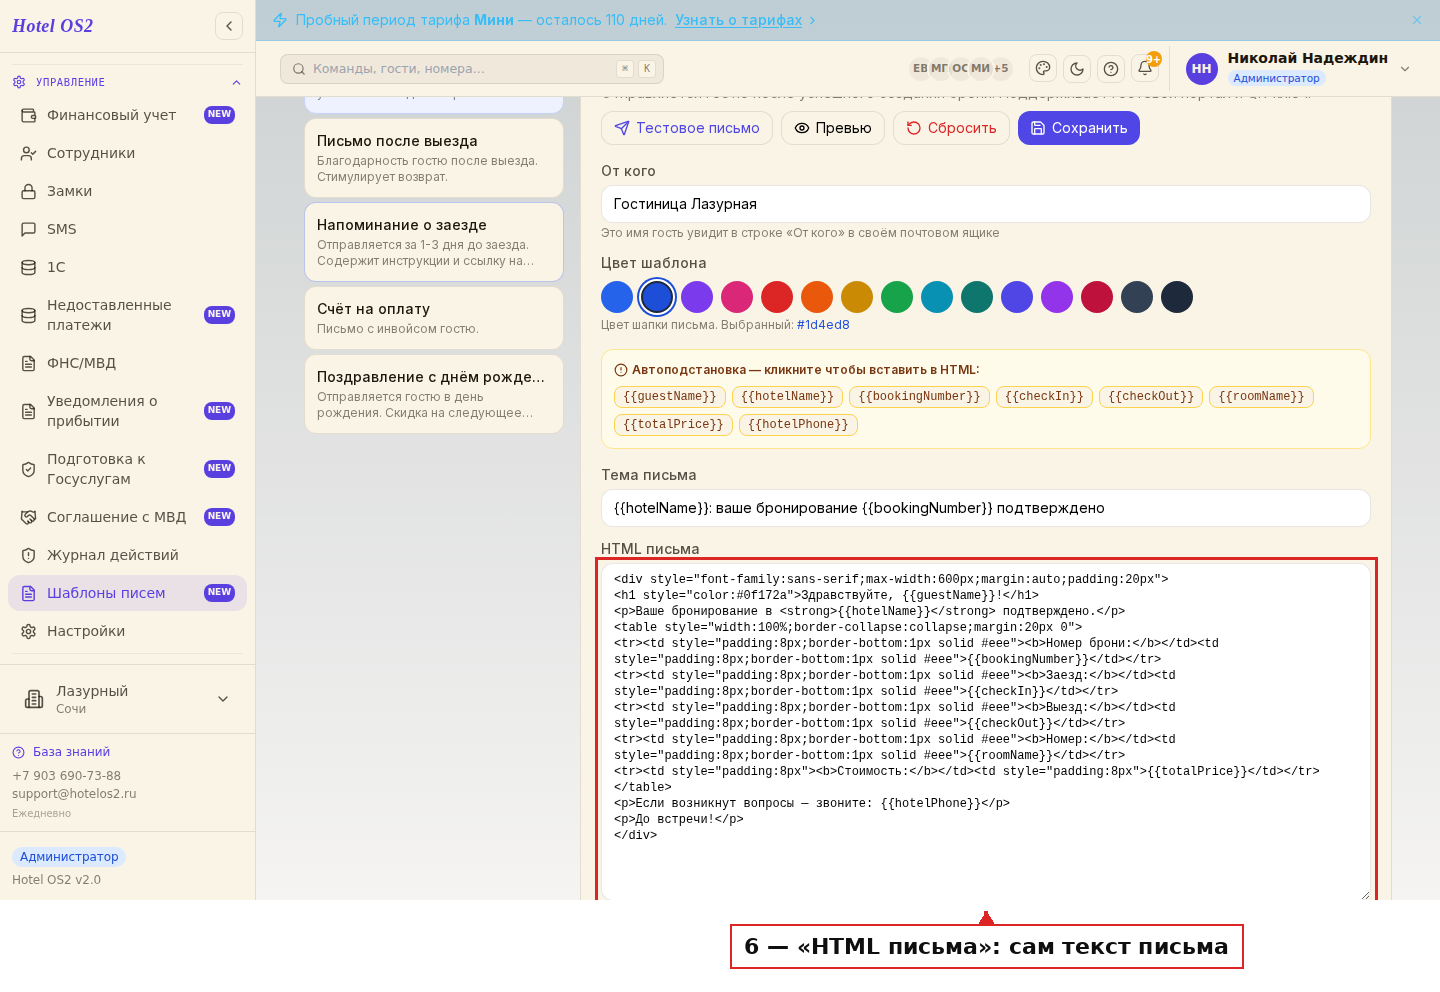Open the Николай Надеждин user menu
This screenshot has width=1440, height=992.
(x=1299, y=68)
